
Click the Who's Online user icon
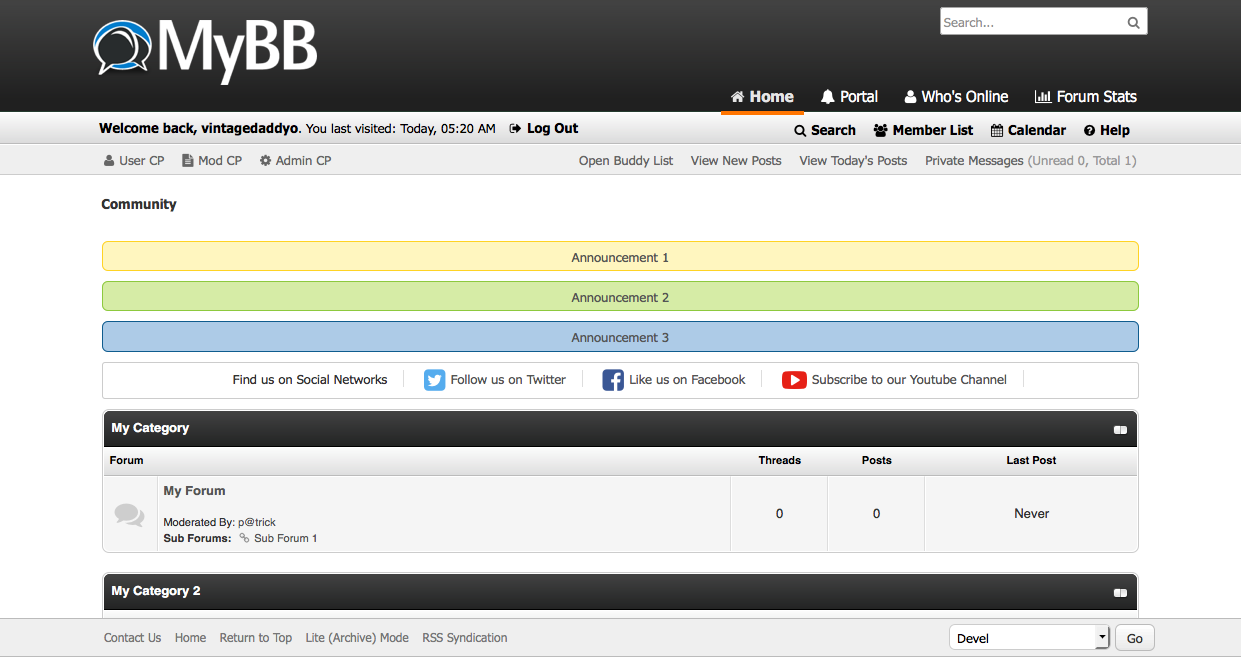click(911, 97)
